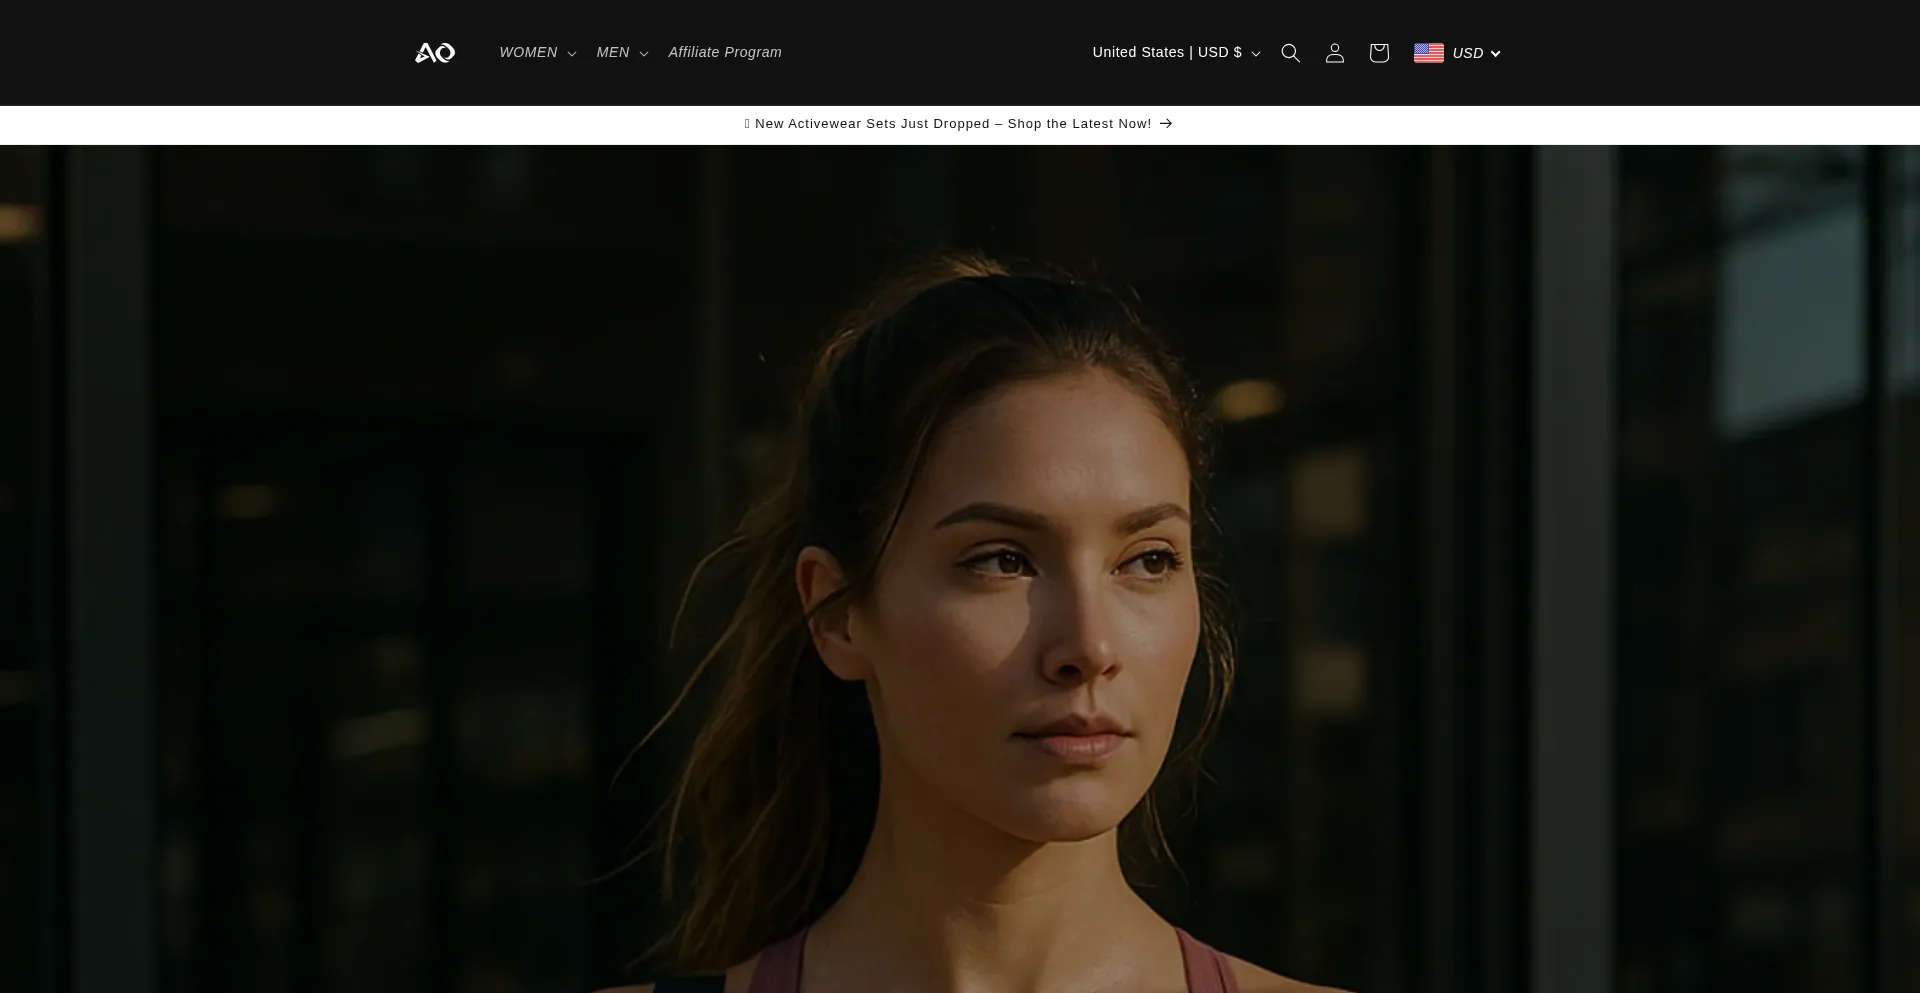Open the search magnifier icon
This screenshot has height=993, width=1920.
click(x=1290, y=53)
